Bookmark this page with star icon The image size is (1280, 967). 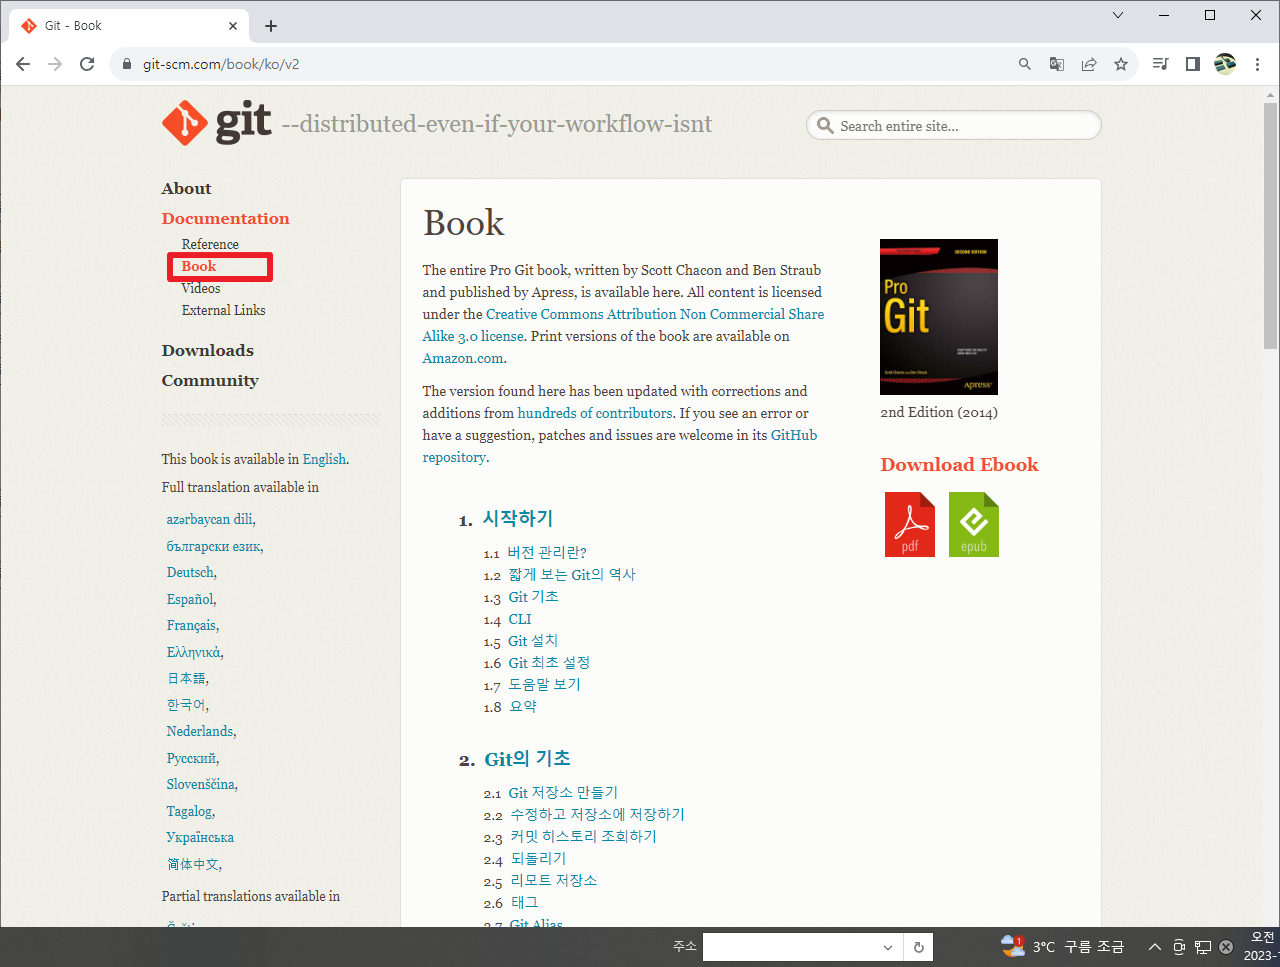(x=1121, y=64)
